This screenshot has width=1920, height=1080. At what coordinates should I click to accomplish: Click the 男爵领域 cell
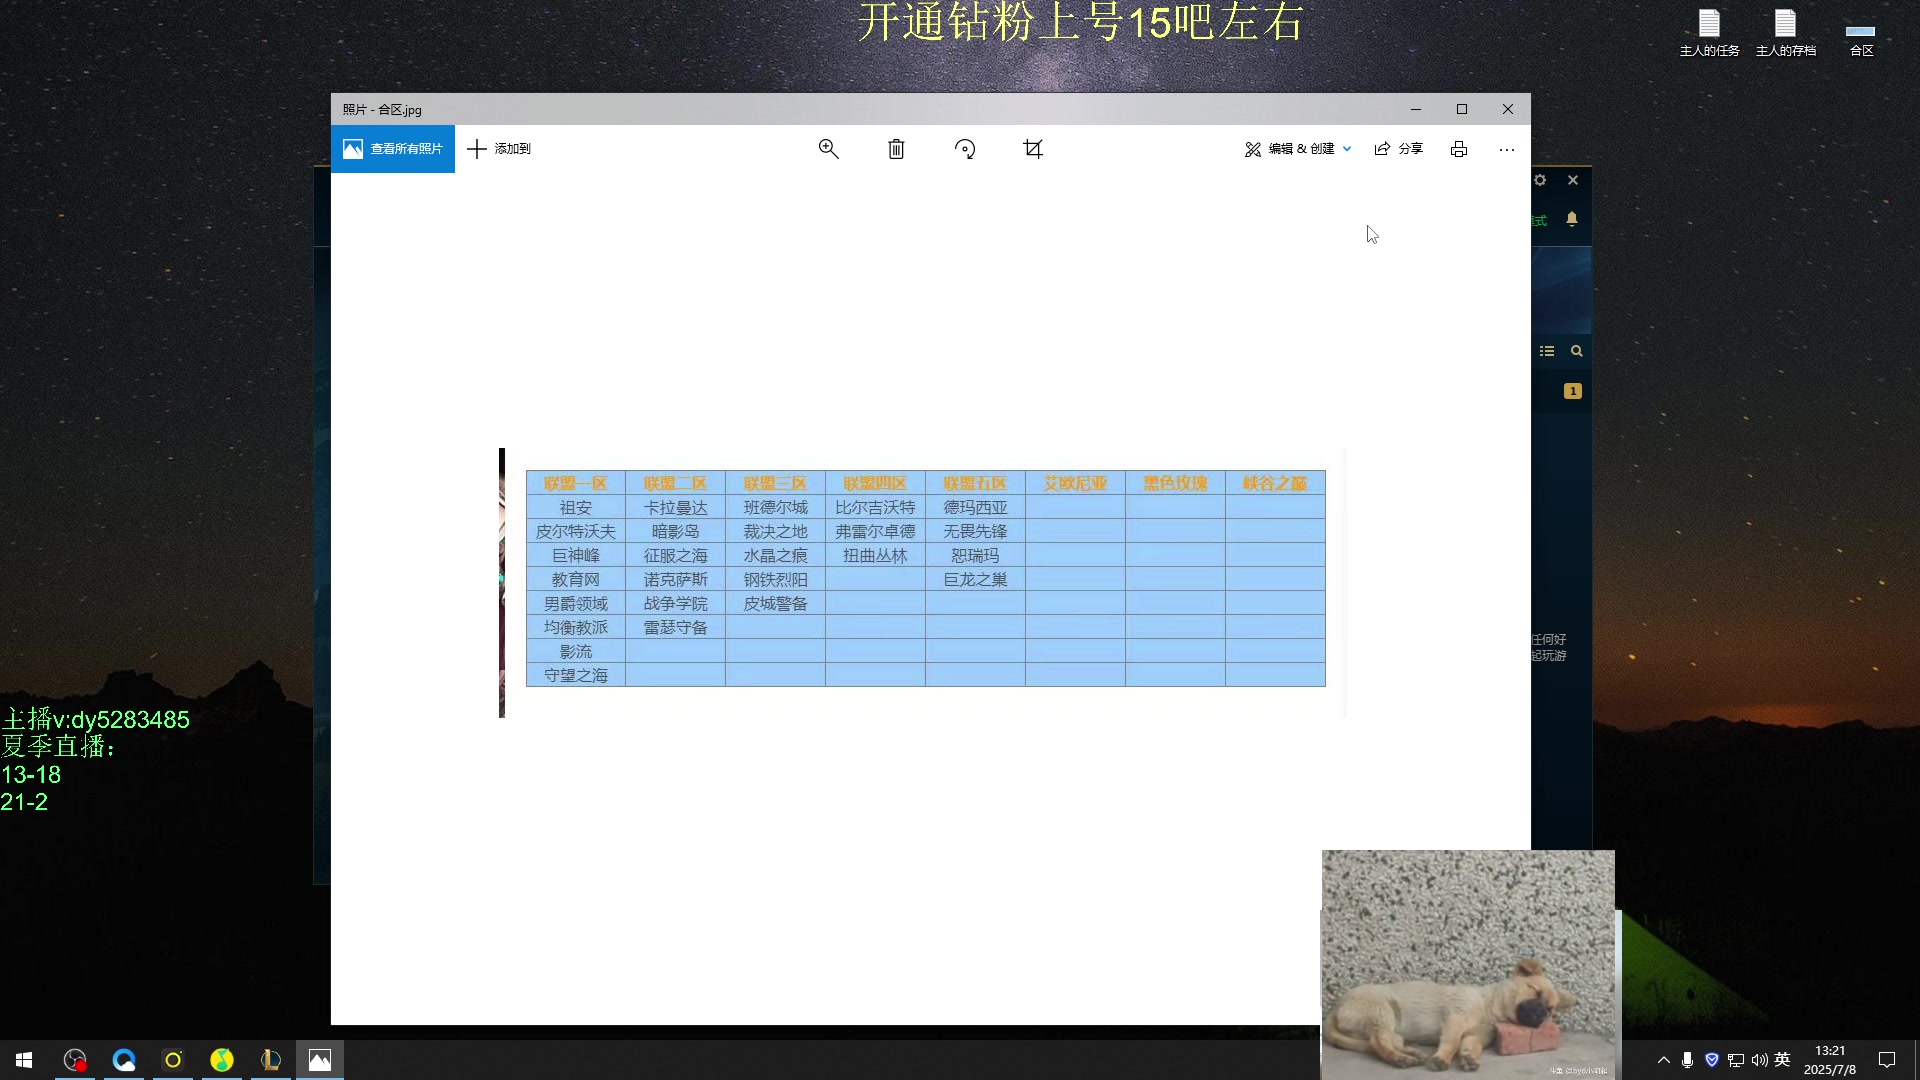click(576, 604)
